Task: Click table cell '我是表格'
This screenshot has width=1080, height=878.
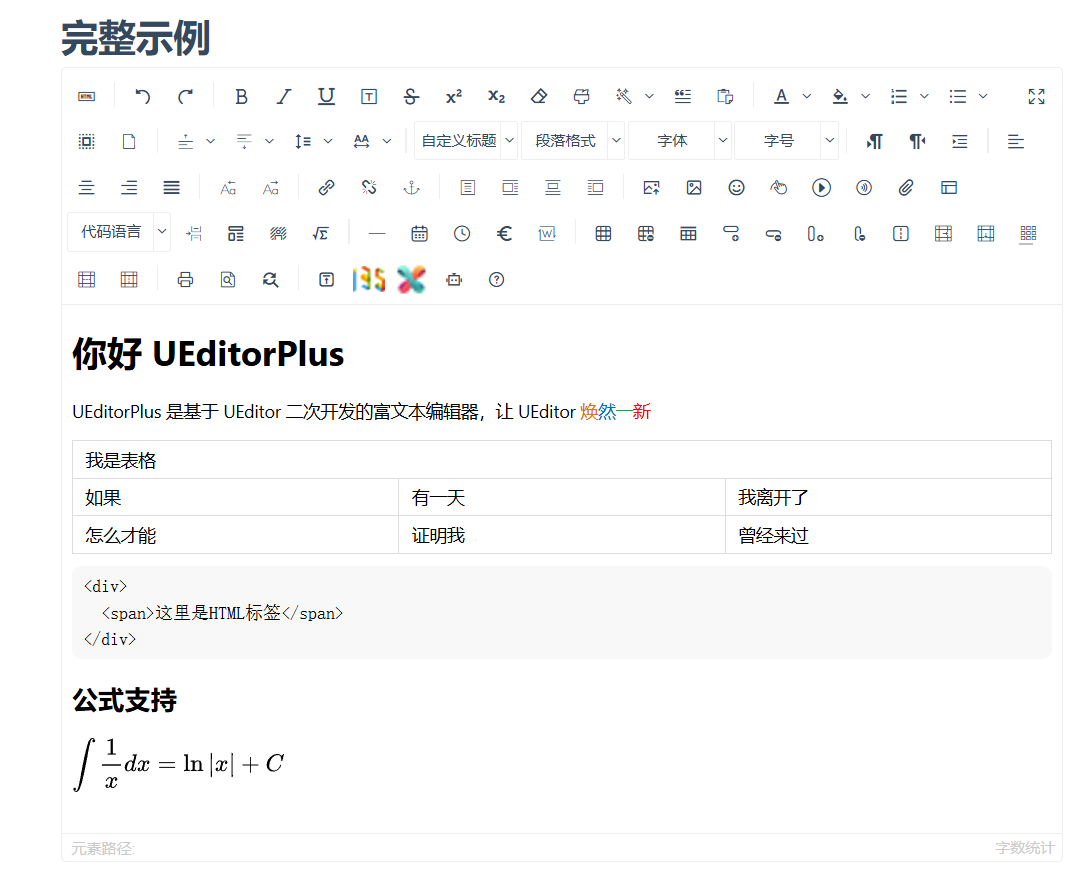Action: click(561, 460)
